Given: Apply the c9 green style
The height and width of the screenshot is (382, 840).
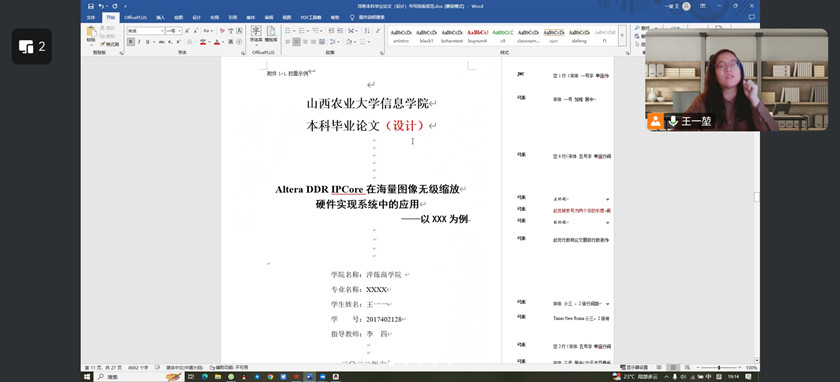Looking at the screenshot, I should click(x=503, y=36).
